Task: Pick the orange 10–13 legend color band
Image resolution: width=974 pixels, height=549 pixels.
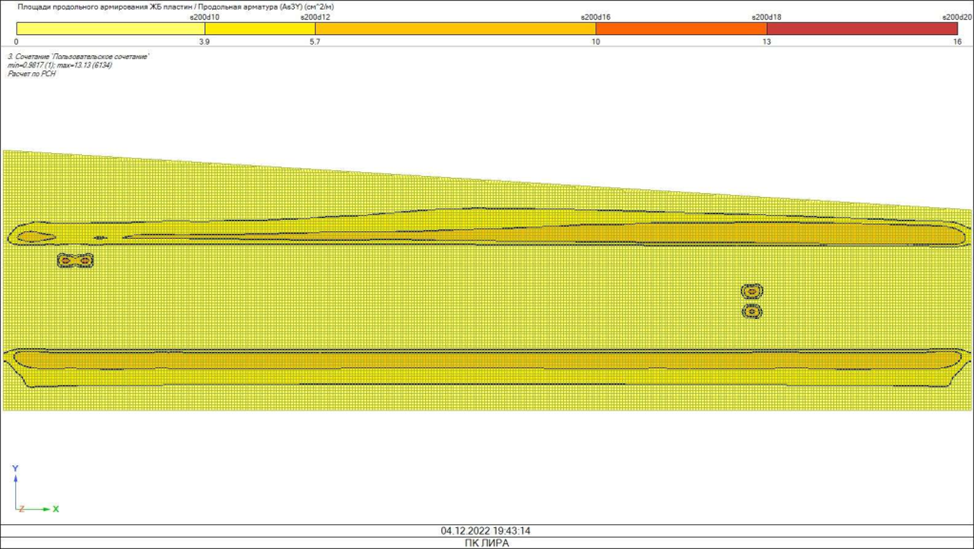Action: pyautogui.click(x=681, y=29)
